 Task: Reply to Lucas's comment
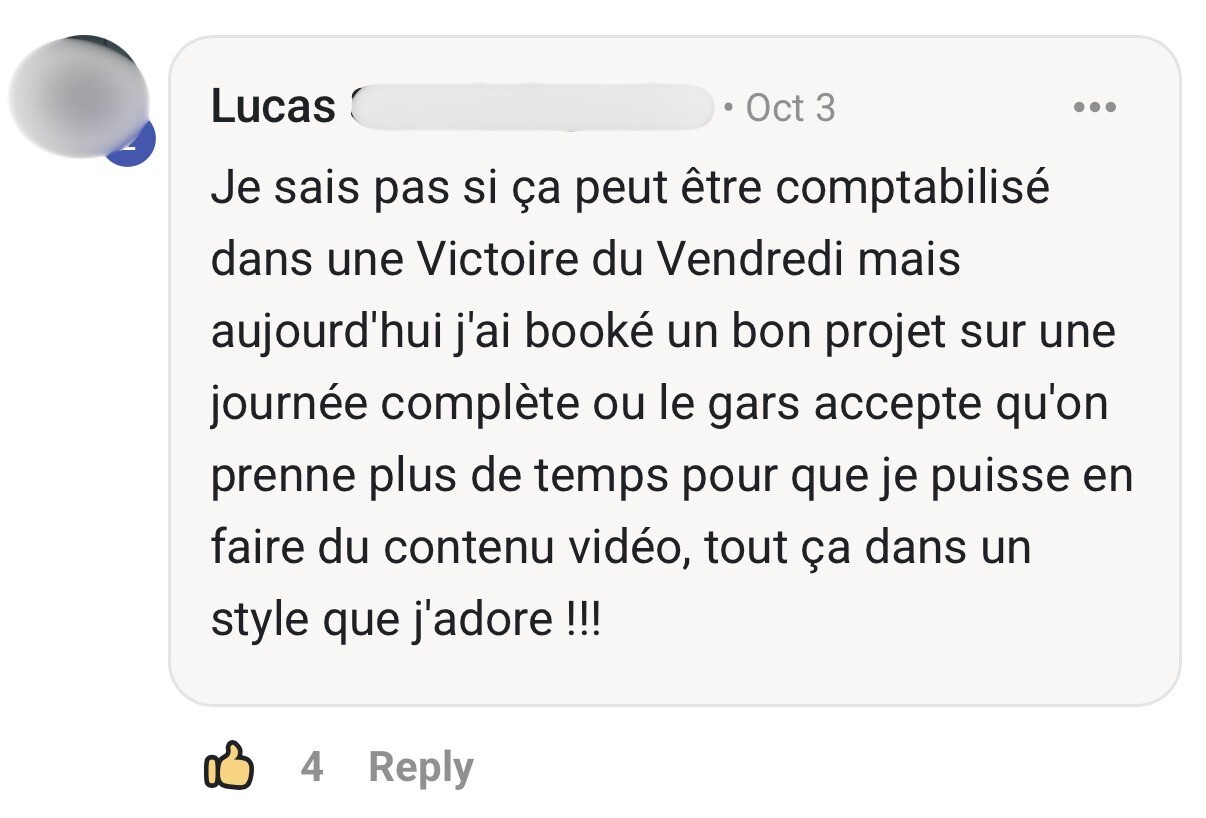click(421, 768)
